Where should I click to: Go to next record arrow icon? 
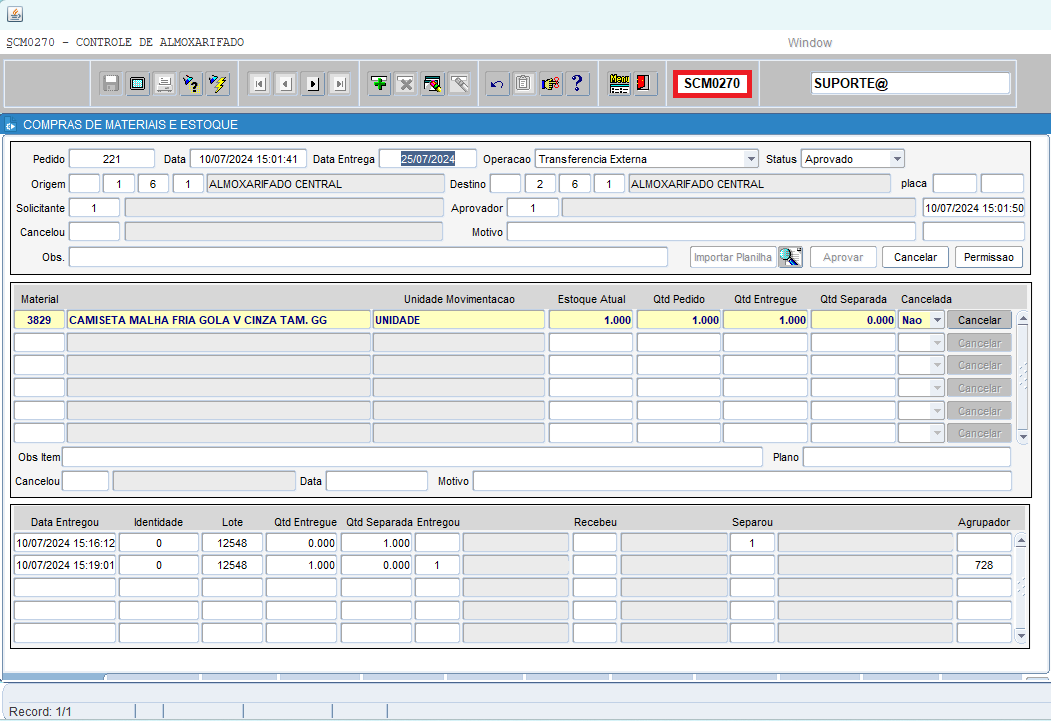[x=313, y=84]
